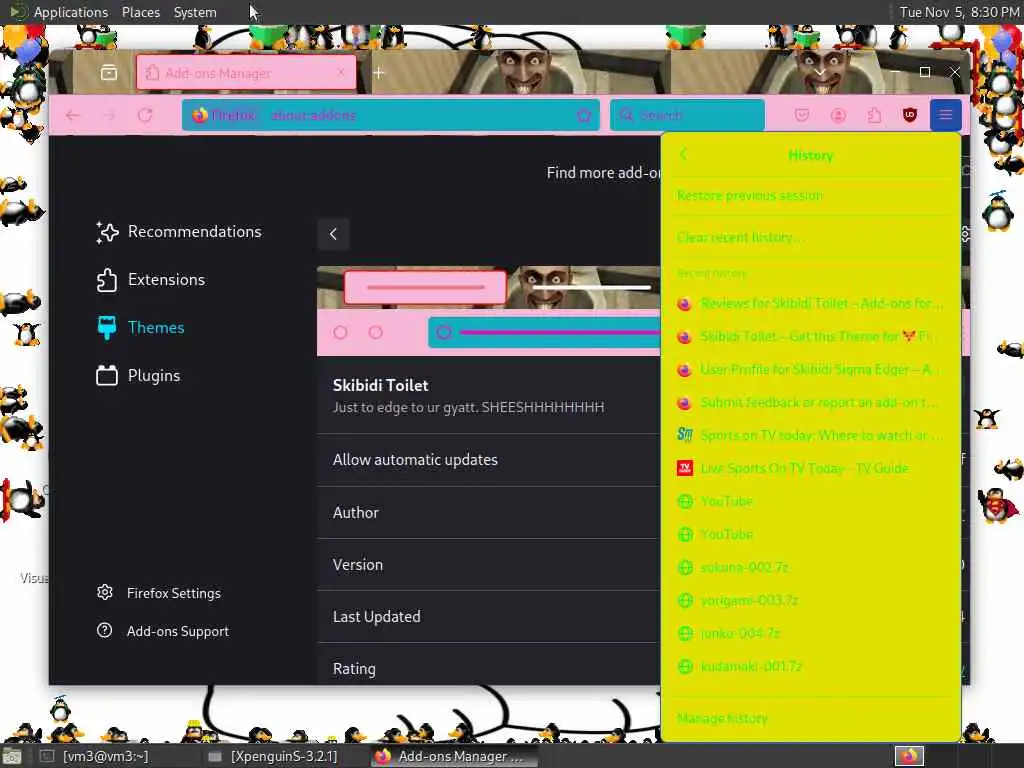The width and height of the screenshot is (1024, 768).
Task: Open Submit feedback or report add-on entry
Action: click(810, 402)
